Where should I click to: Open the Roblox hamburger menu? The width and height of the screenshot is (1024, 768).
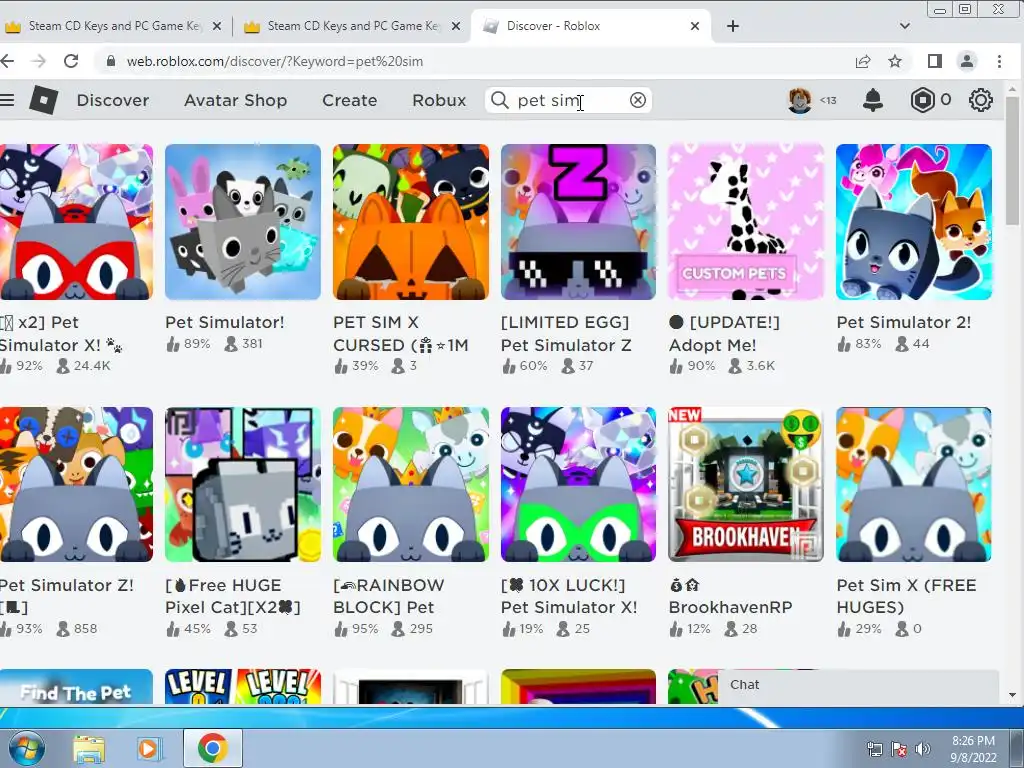coord(7,100)
